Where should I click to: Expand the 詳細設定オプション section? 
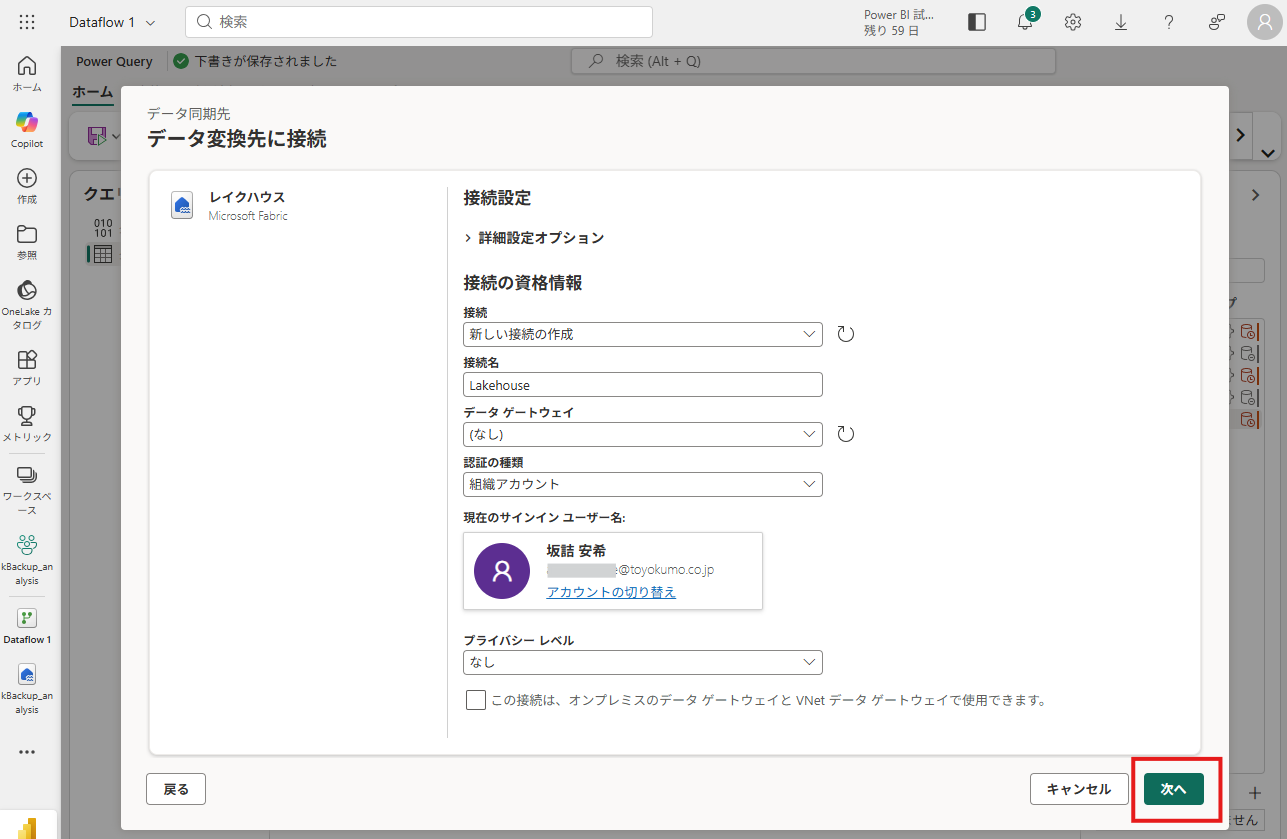(534, 238)
